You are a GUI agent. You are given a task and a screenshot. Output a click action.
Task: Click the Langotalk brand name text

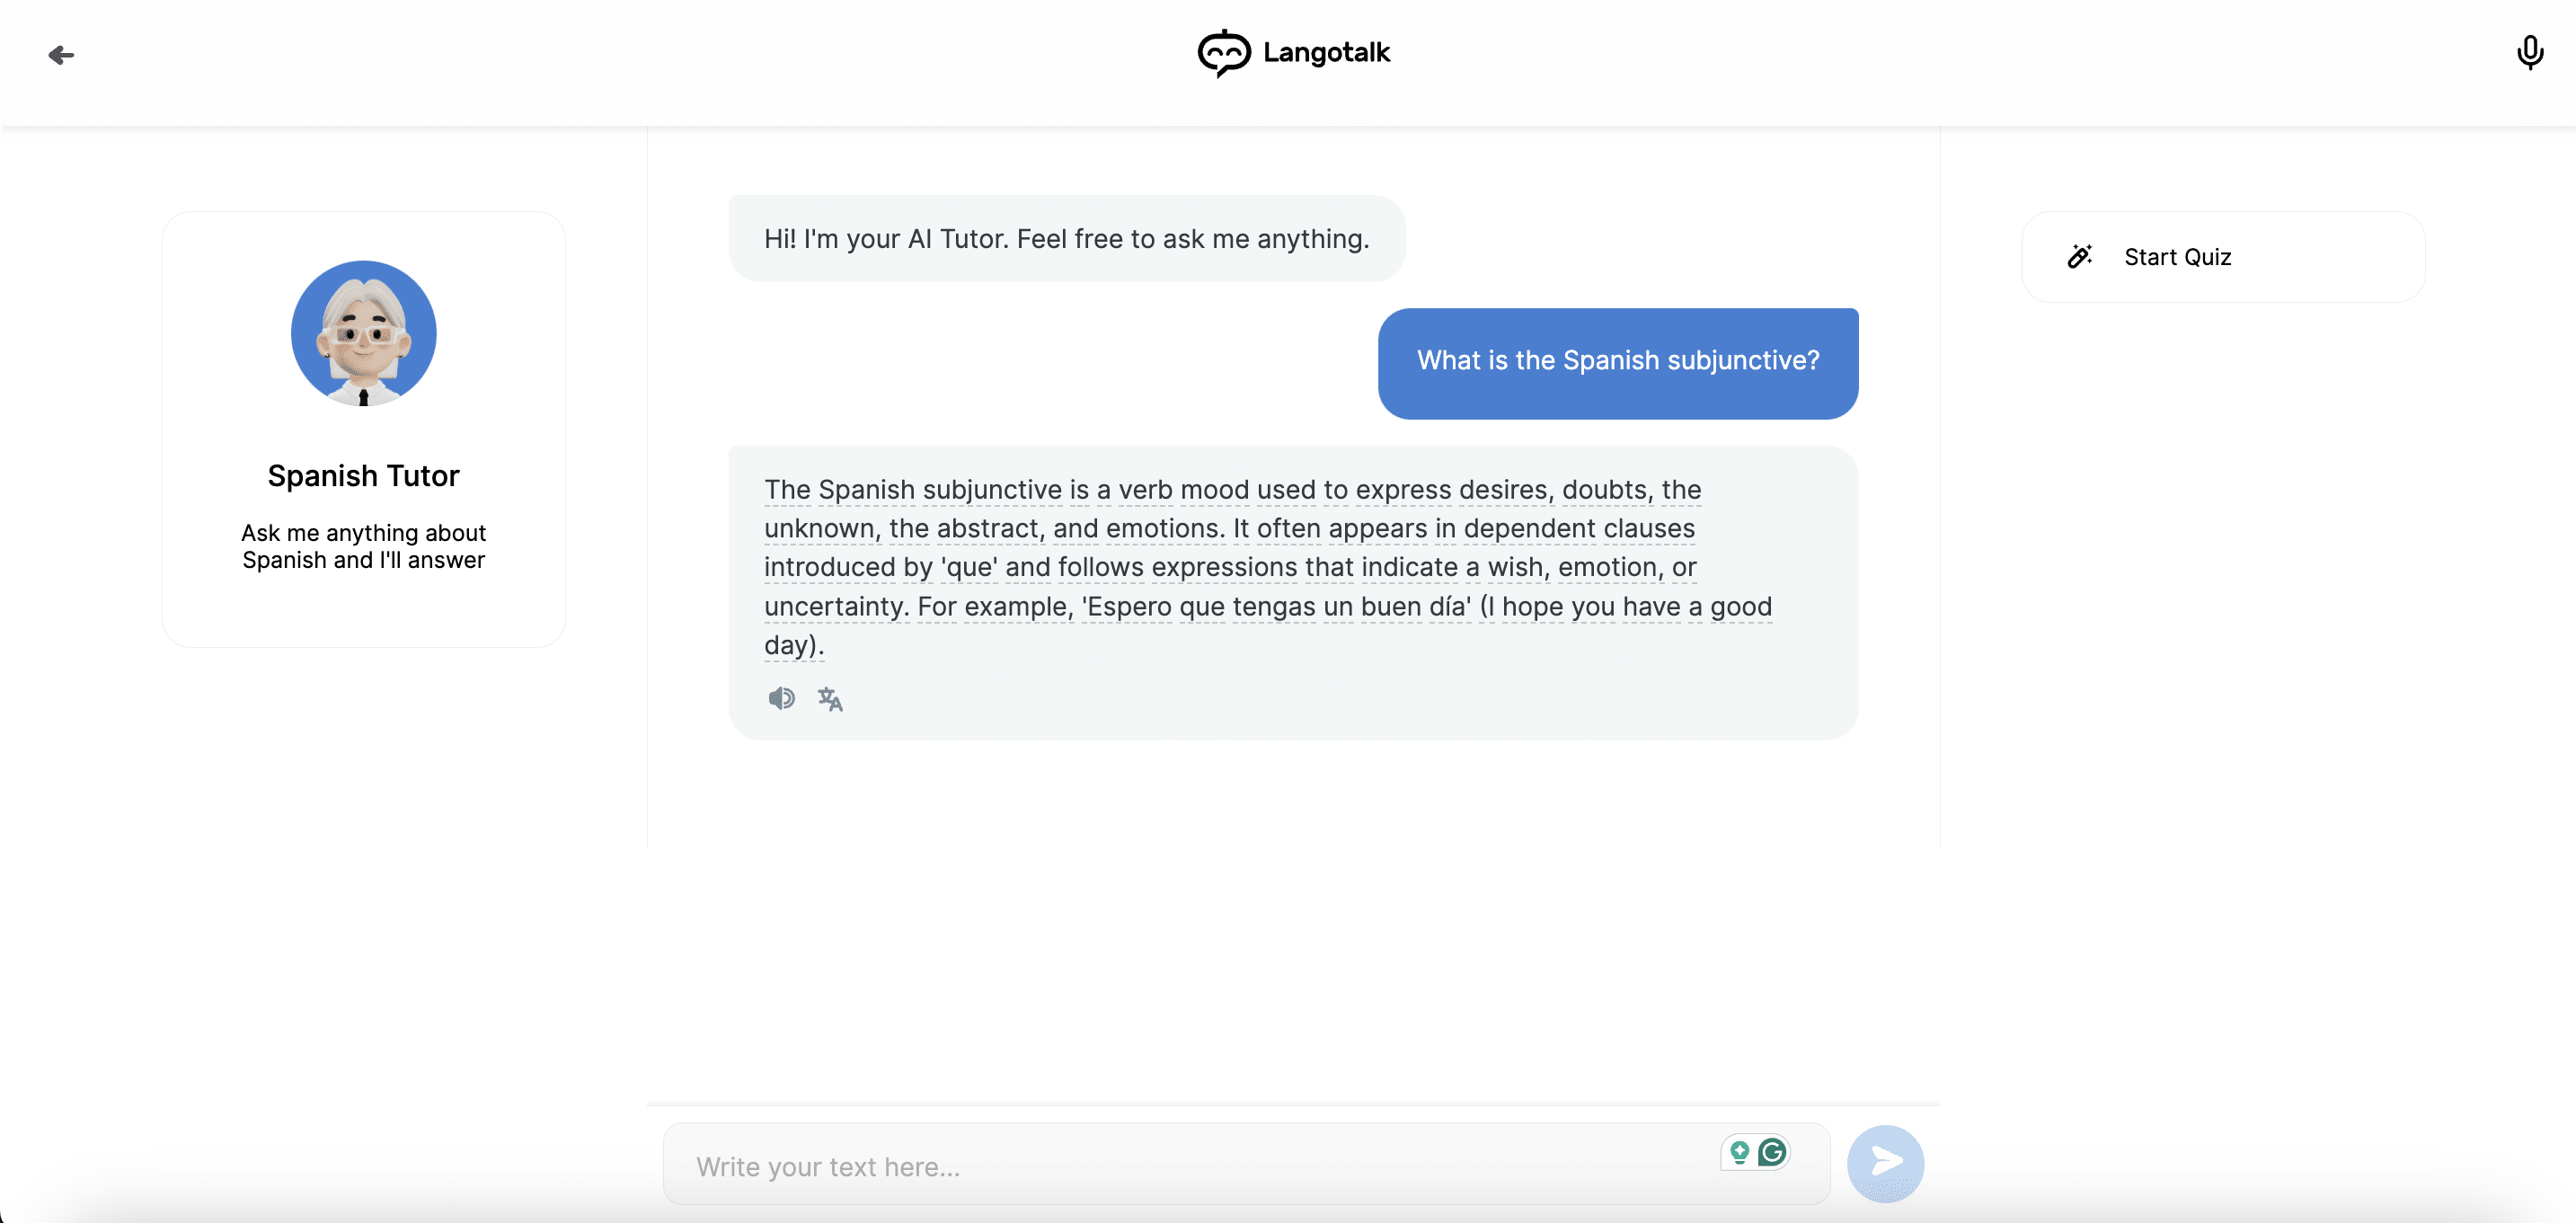pyautogui.click(x=1326, y=52)
